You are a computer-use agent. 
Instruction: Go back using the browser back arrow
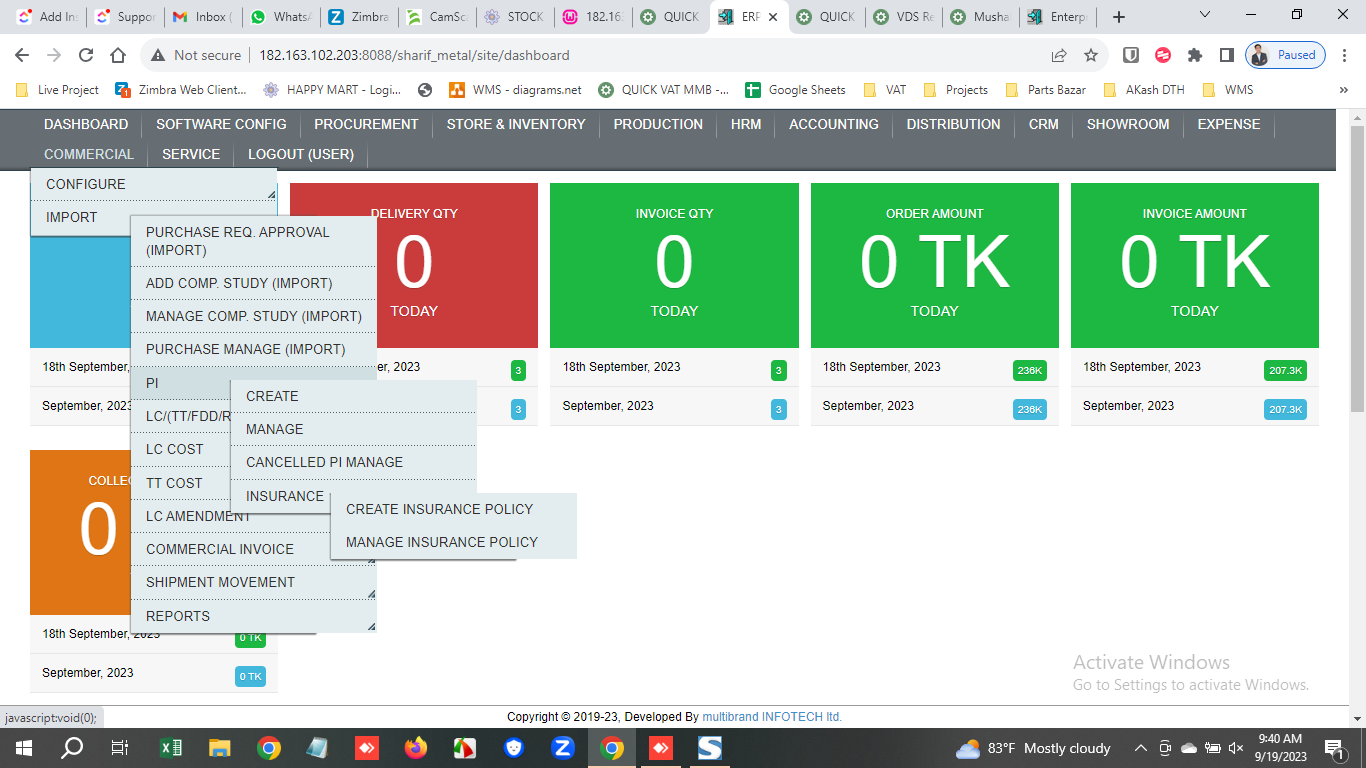point(23,55)
